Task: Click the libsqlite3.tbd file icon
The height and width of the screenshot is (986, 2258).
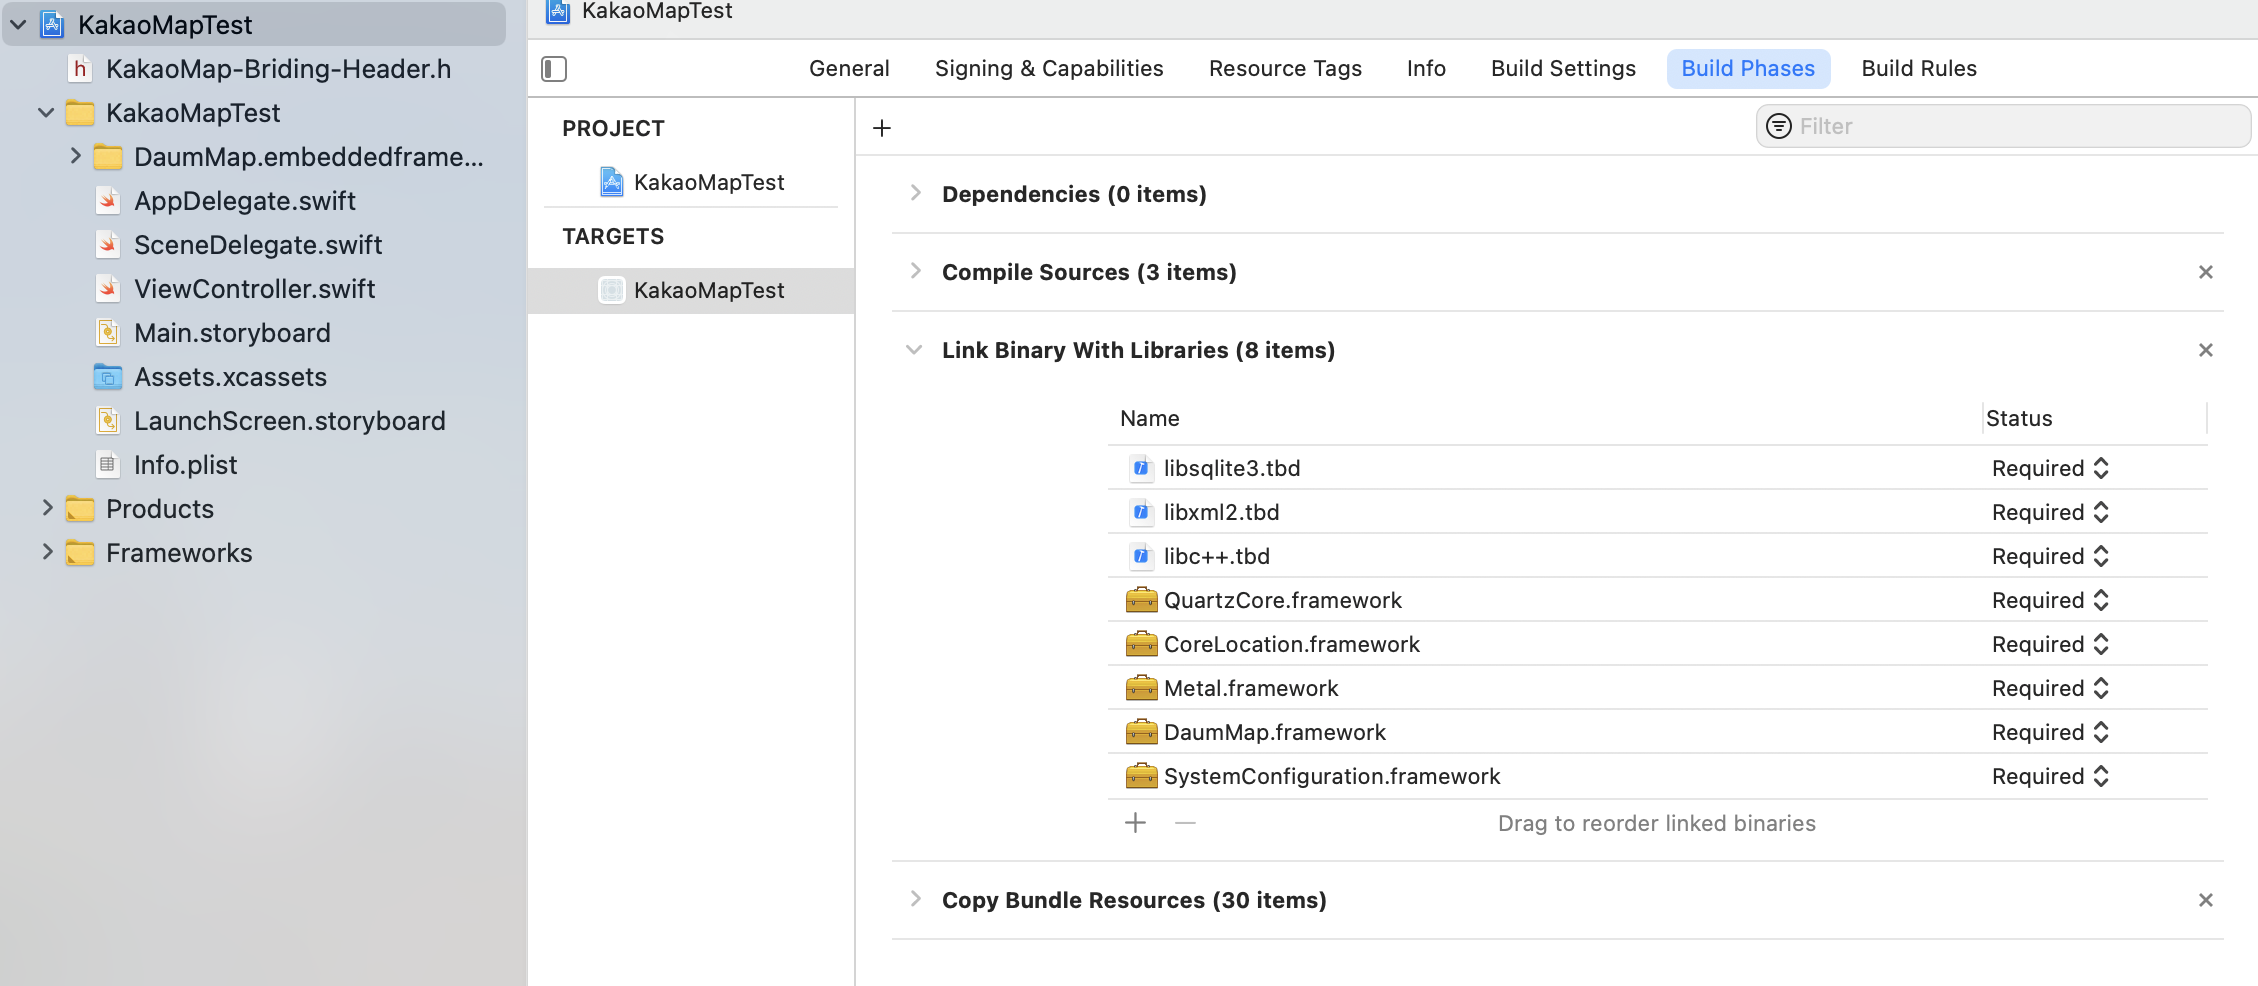Action: (1141, 468)
